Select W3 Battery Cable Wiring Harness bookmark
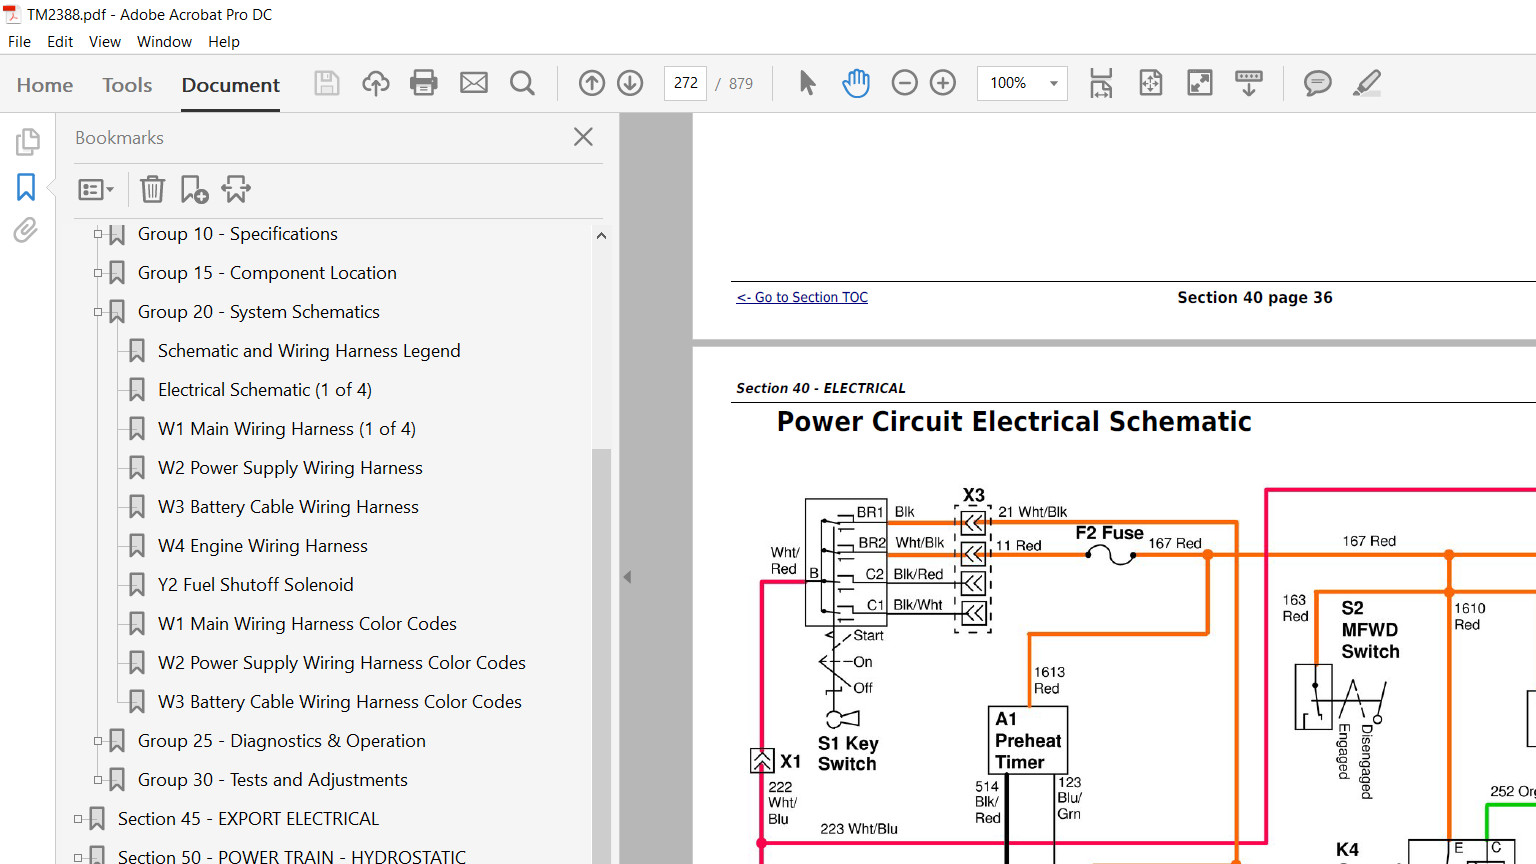Viewport: 1536px width, 864px height. [288, 507]
